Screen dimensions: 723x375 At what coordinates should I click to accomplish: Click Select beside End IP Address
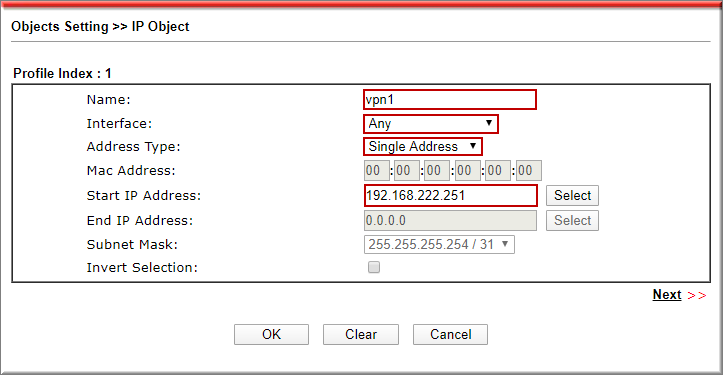click(572, 220)
